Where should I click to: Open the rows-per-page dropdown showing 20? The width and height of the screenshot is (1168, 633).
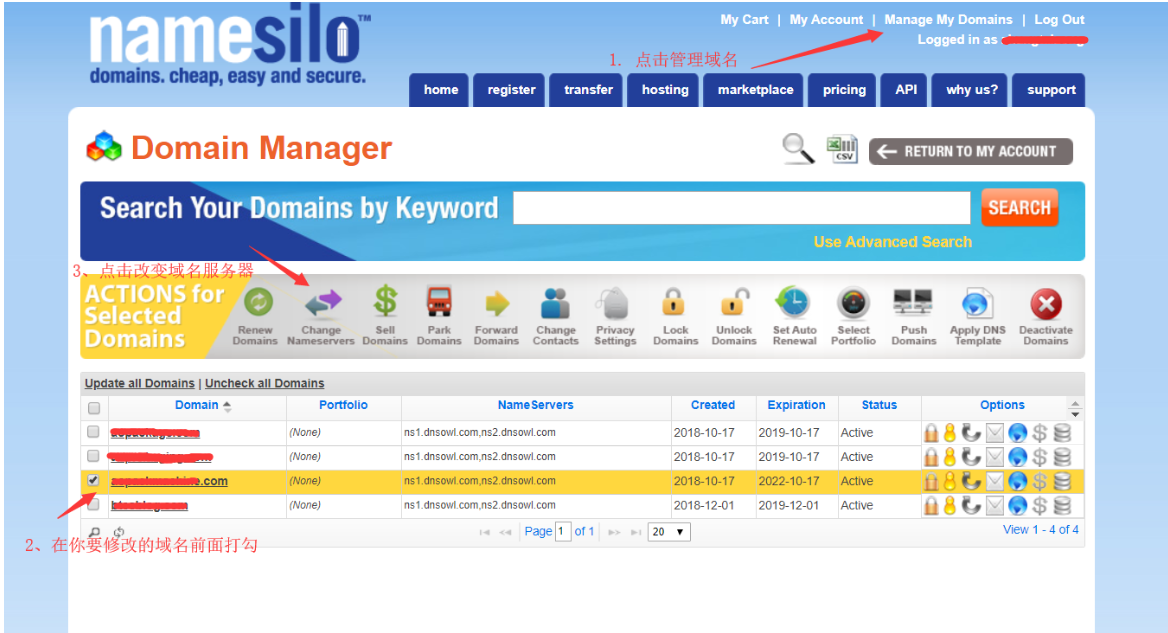pyautogui.click(x=669, y=532)
